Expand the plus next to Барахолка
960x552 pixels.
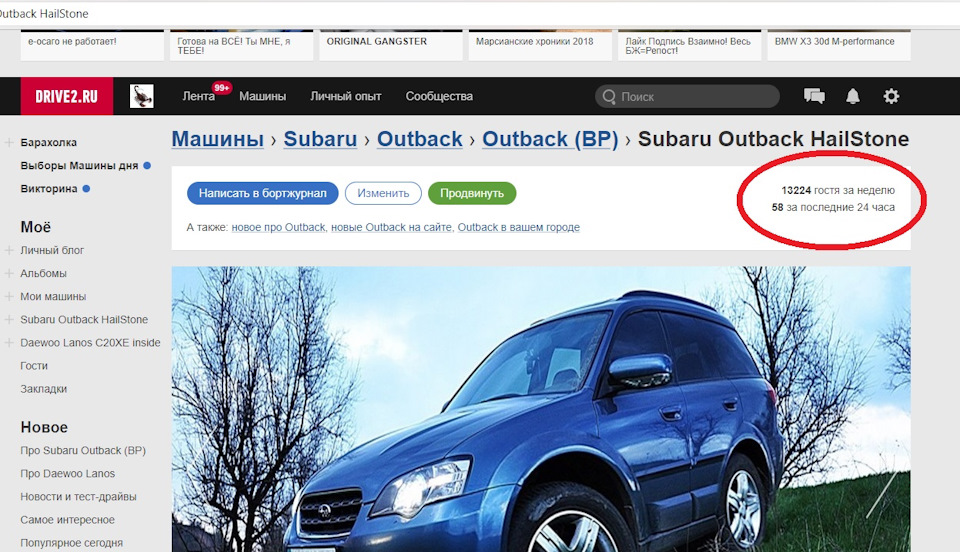click(9, 143)
